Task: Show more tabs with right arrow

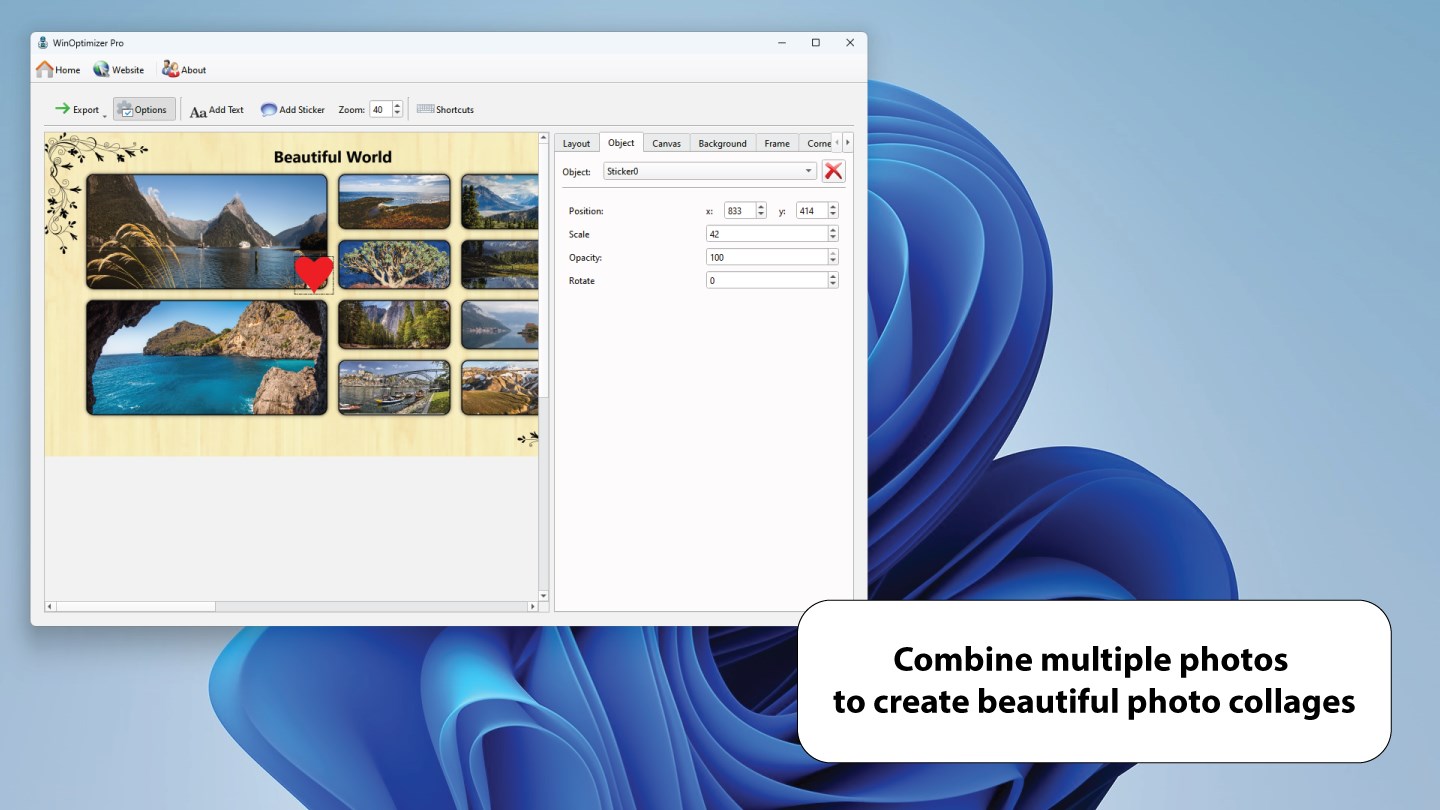Action: click(848, 143)
